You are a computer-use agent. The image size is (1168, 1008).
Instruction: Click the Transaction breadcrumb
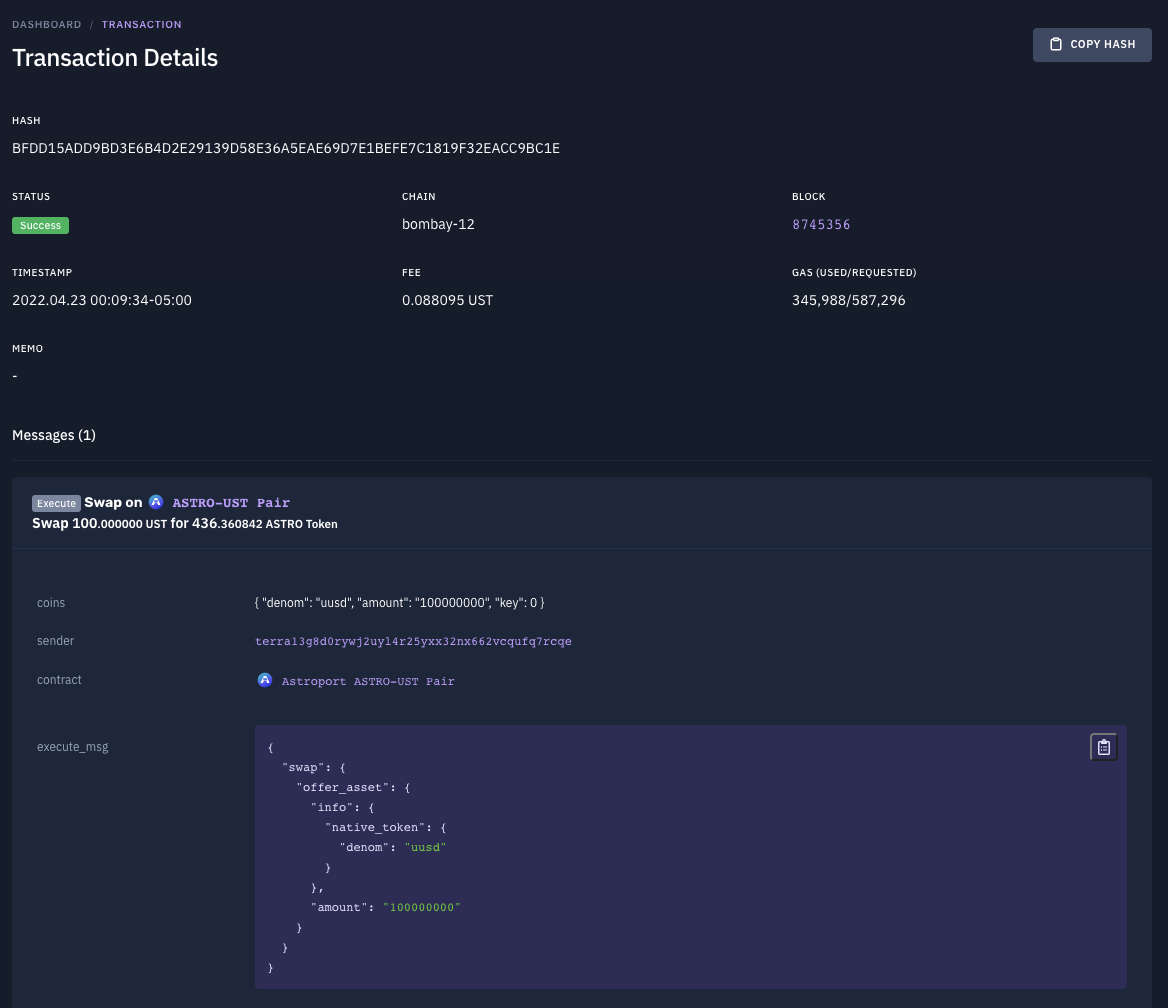point(142,25)
